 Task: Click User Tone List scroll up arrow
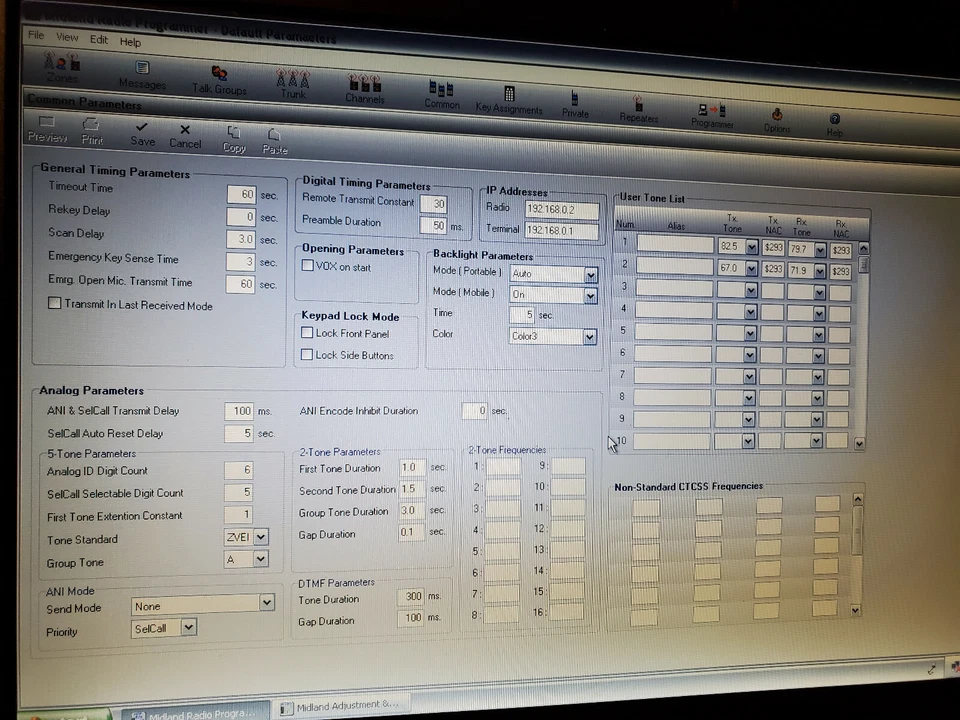point(863,248)
